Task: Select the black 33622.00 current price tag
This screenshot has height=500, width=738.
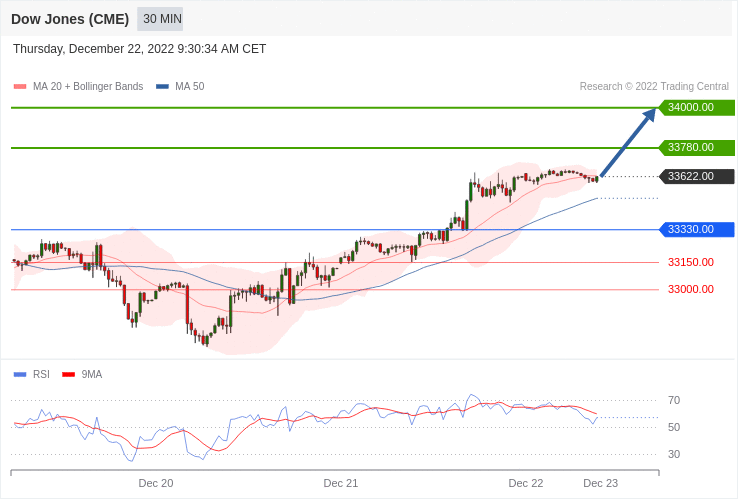Action: click(696, 176)
